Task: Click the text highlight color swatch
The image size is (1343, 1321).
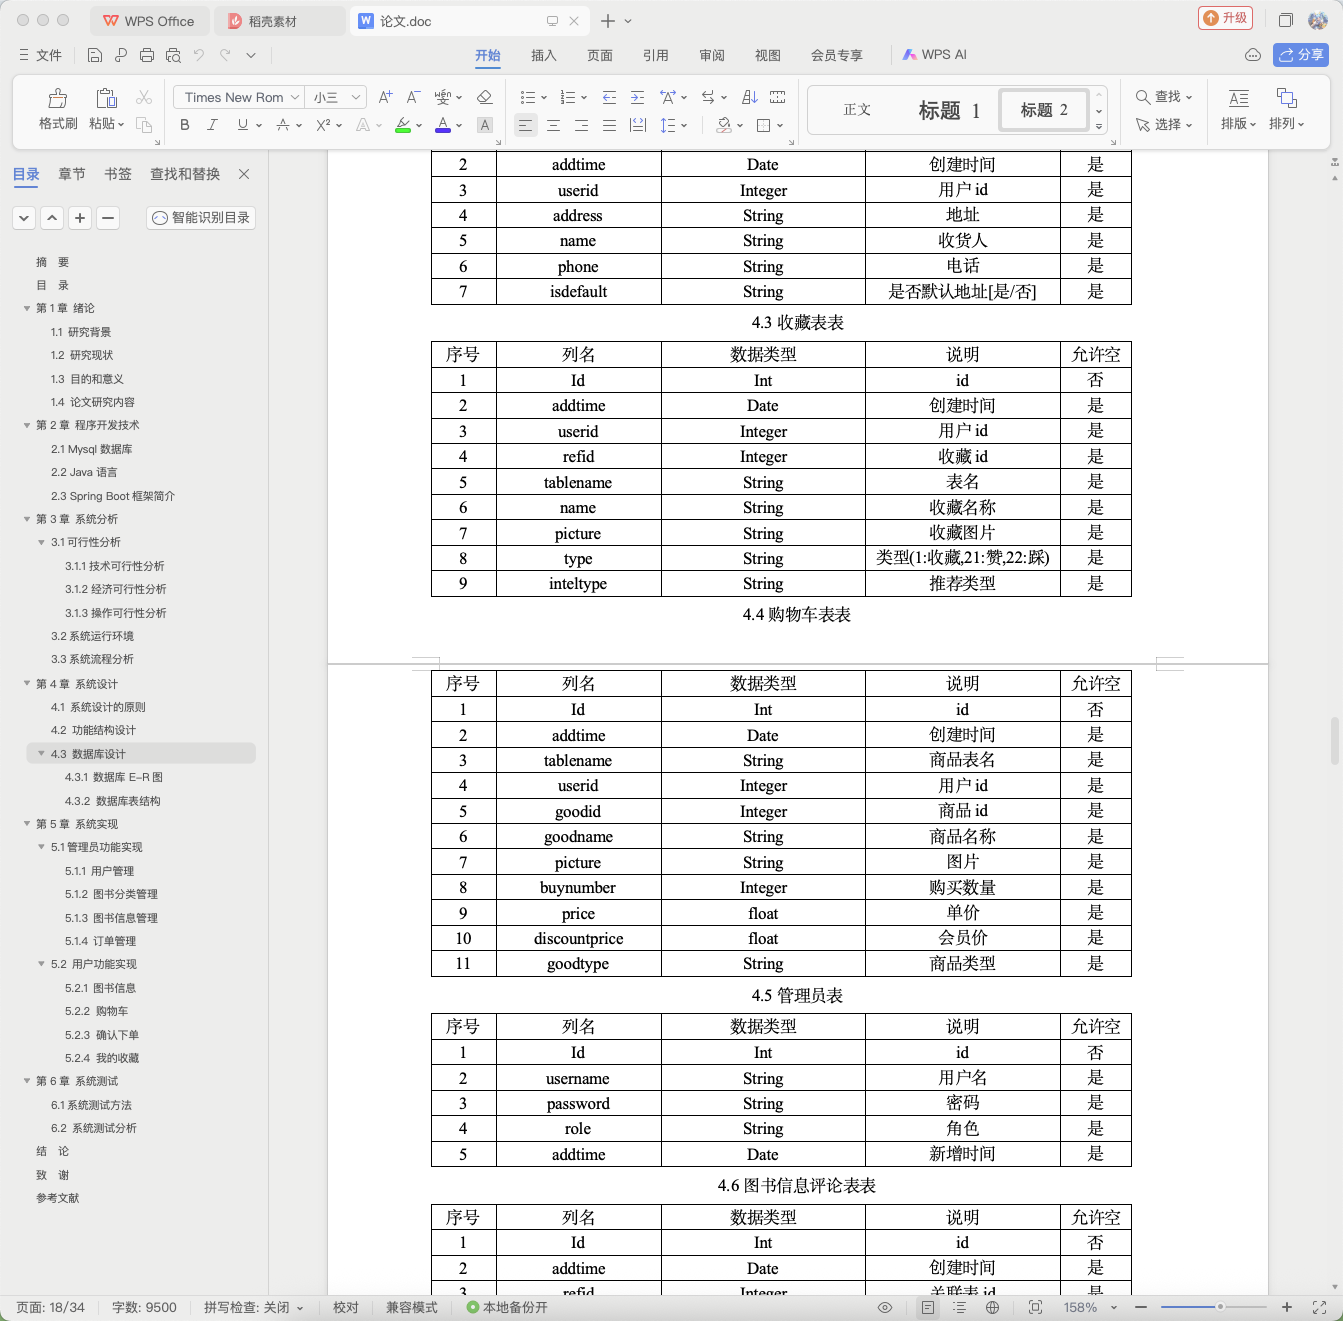Action: [x=402, y=125]
